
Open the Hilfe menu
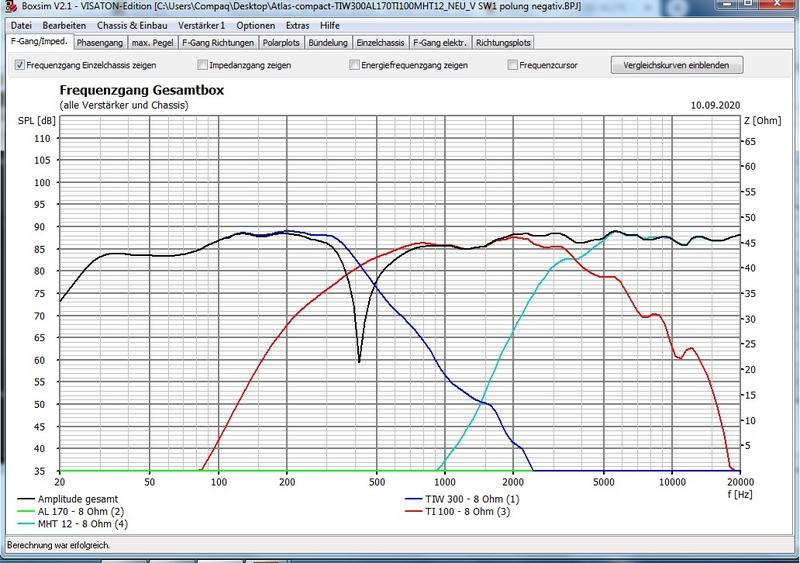tap(330, 24)
